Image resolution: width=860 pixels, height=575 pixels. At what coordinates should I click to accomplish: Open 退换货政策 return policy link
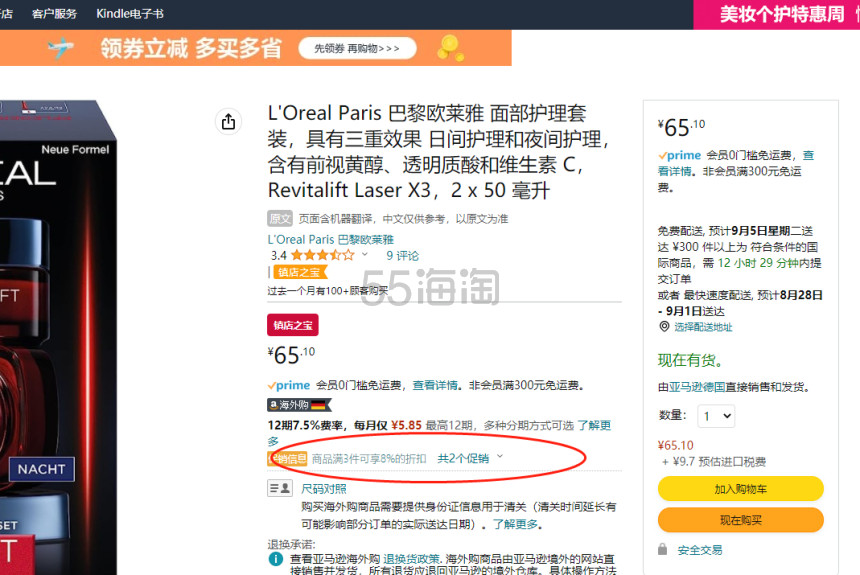coord(411,559)
